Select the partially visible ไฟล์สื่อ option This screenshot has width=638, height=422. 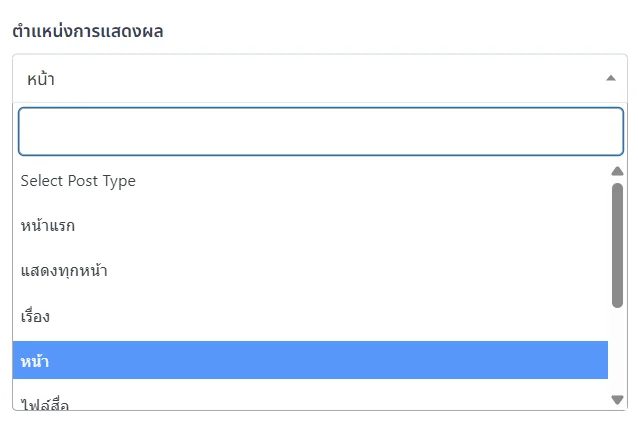click(x=45, y=403)
